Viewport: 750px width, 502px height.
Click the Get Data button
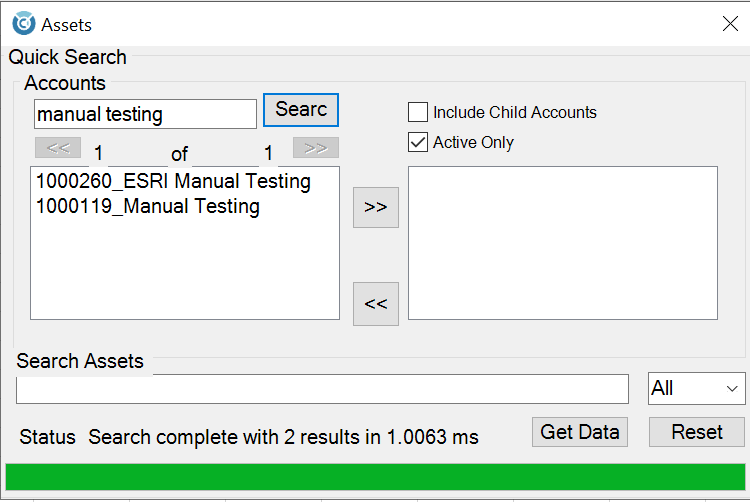[578, 432]
